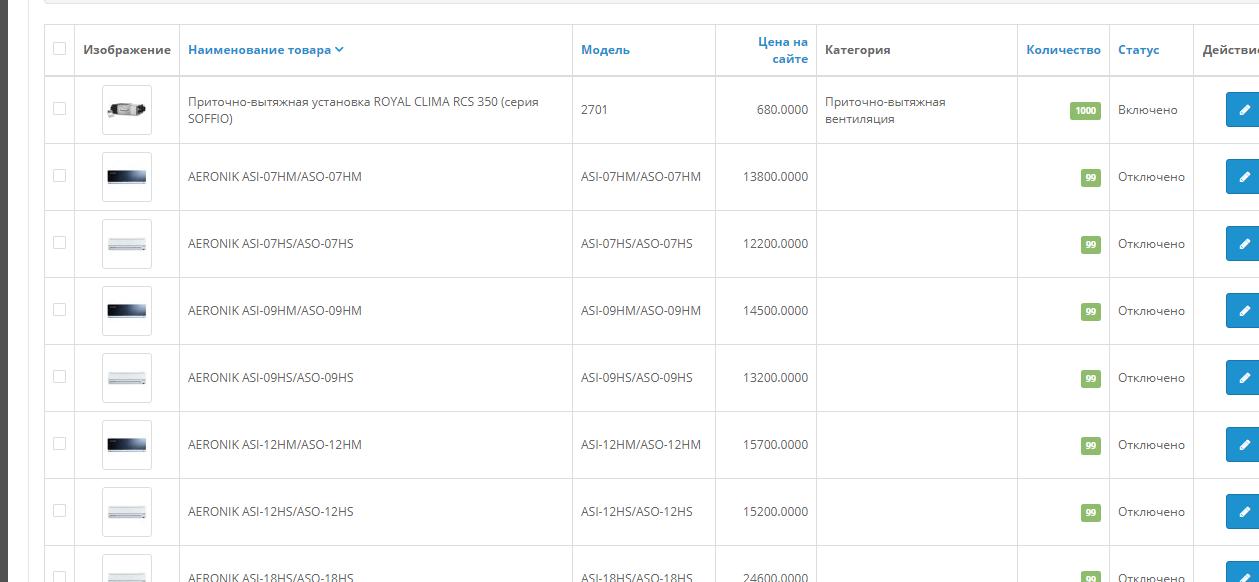Image resolution: width=1259 pixels, height=582 pixels.
Task: Click quantity badge 99 for ASI-07HS/ASO-07HS
Action: coord(1091,245)
